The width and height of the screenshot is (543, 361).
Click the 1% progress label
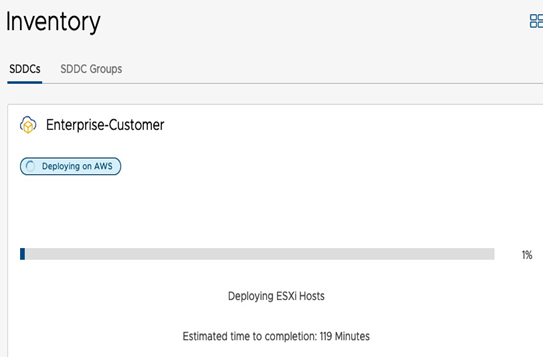[527, 255]
